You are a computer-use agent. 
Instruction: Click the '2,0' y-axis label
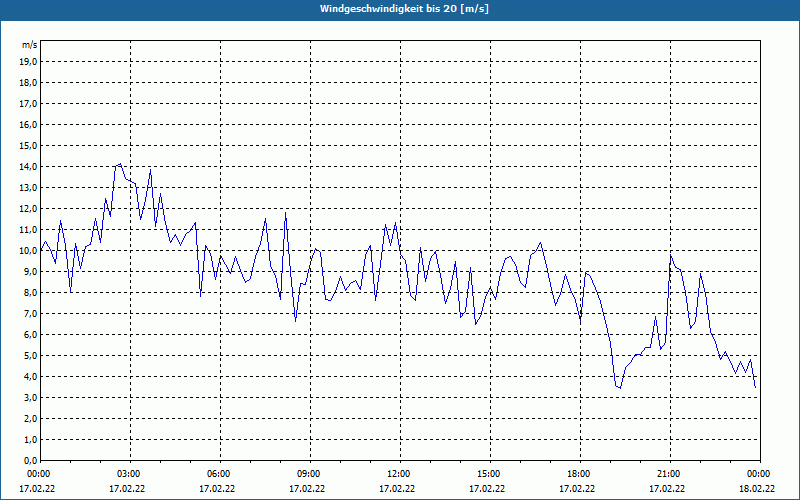click(x=31, y=419)
